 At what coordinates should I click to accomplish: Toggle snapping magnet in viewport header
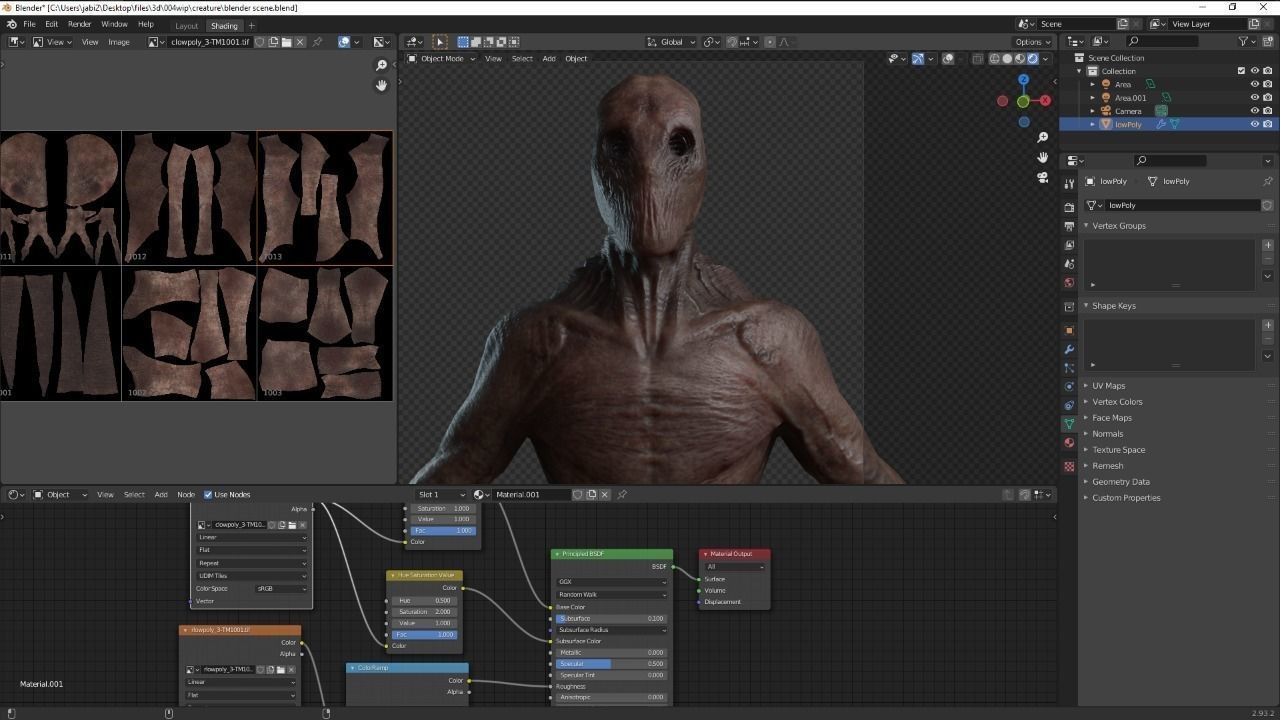click(x=732, y=42)
